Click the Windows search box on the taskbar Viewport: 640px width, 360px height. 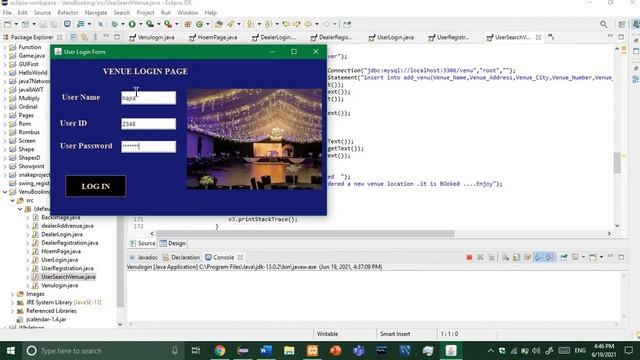coord(102,351)
